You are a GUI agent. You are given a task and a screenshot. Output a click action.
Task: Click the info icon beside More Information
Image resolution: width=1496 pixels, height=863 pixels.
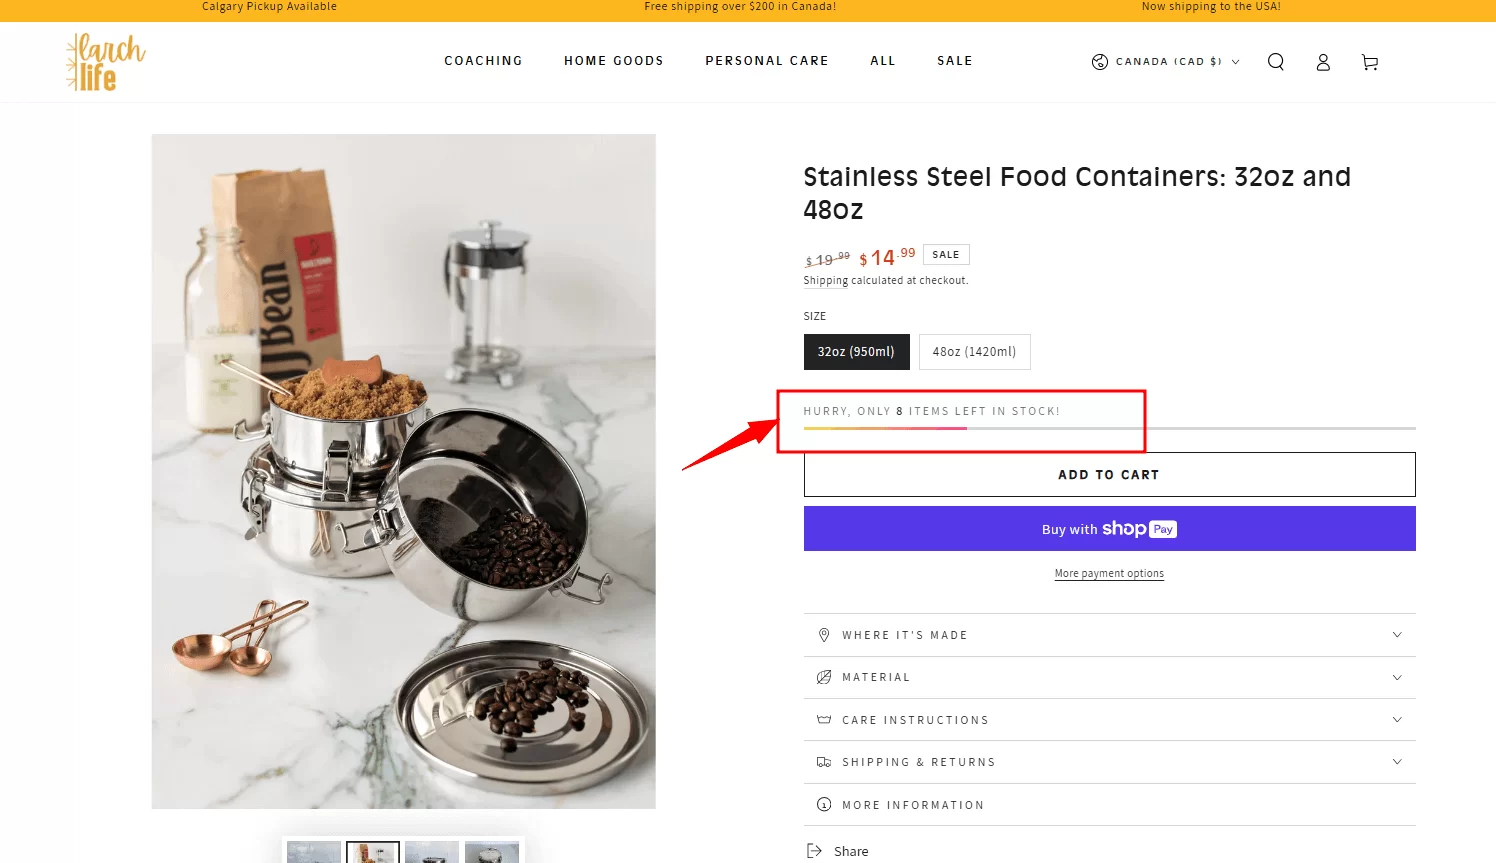pos(823,804)
